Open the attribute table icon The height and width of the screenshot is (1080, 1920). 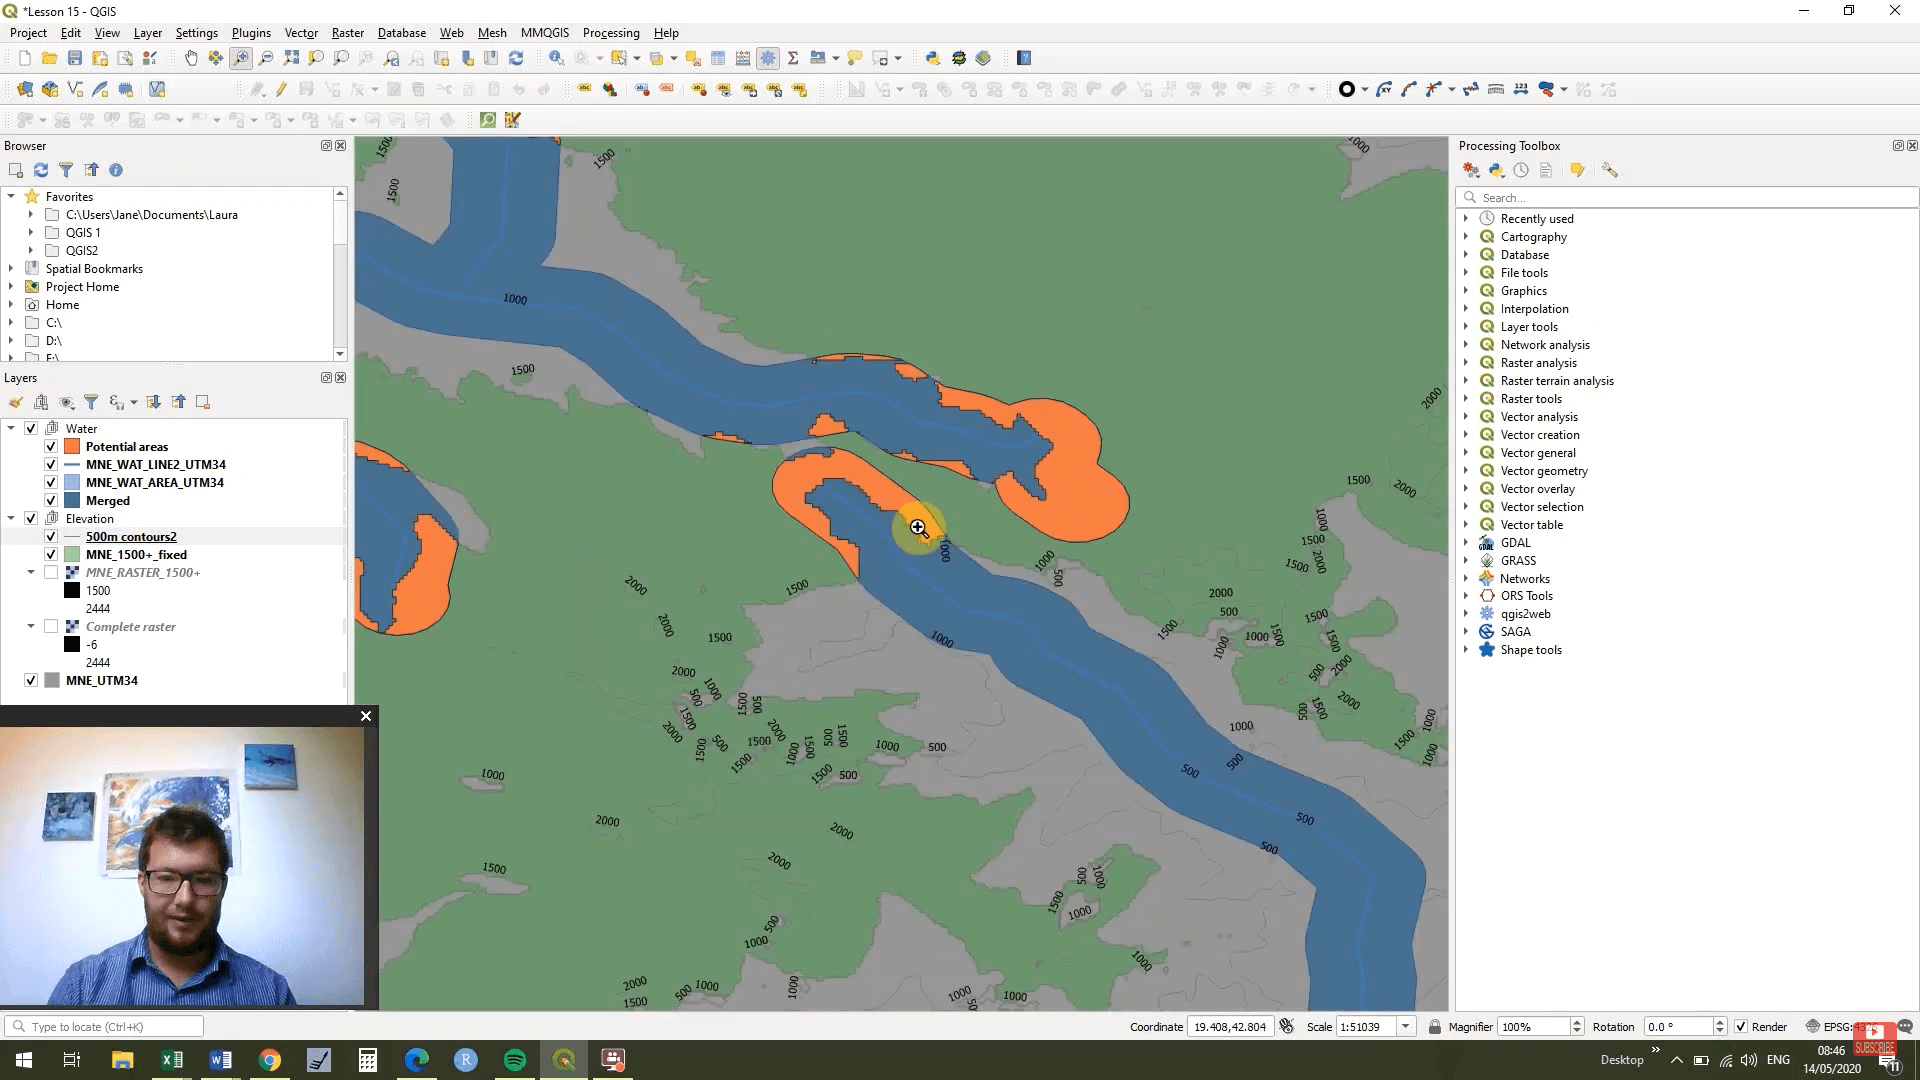(718, 58)
